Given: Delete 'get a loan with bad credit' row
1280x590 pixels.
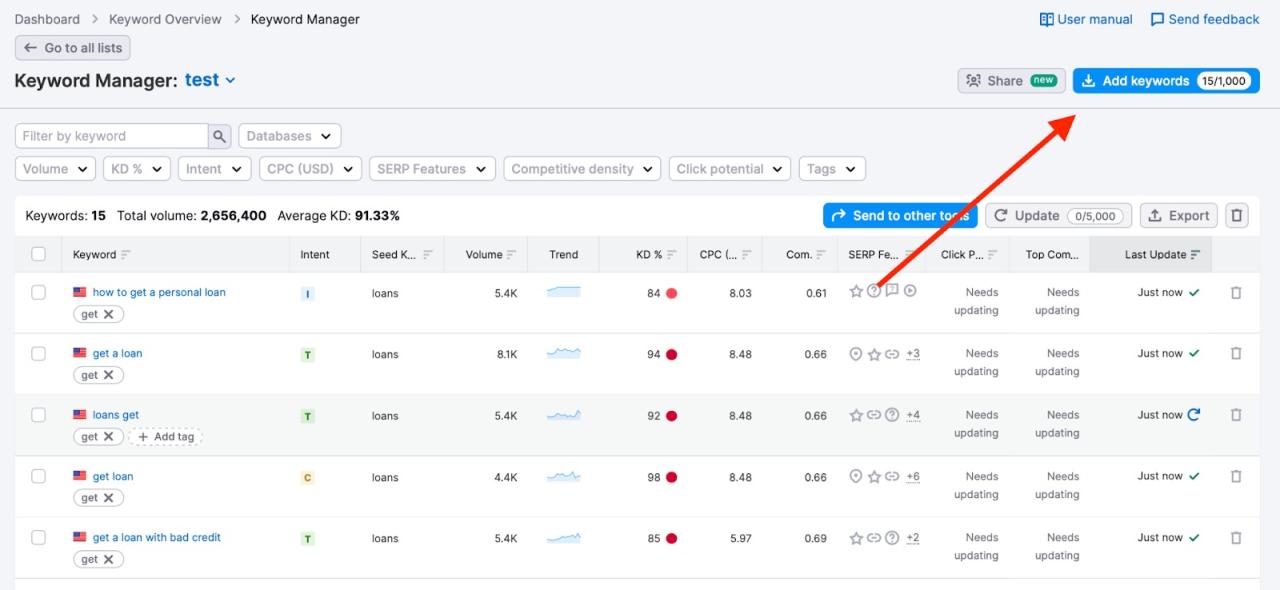Looking at the screenshot, I should click(x=1236, y=538).
